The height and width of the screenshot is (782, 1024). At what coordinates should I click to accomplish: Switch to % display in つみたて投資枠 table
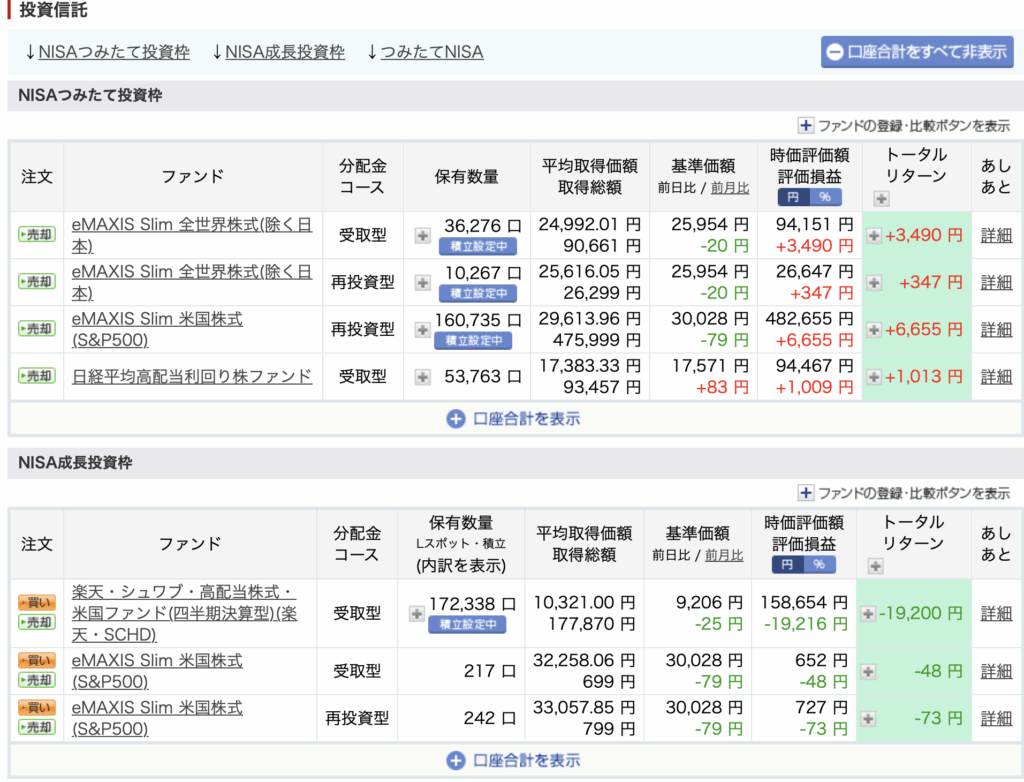point(825,197)
